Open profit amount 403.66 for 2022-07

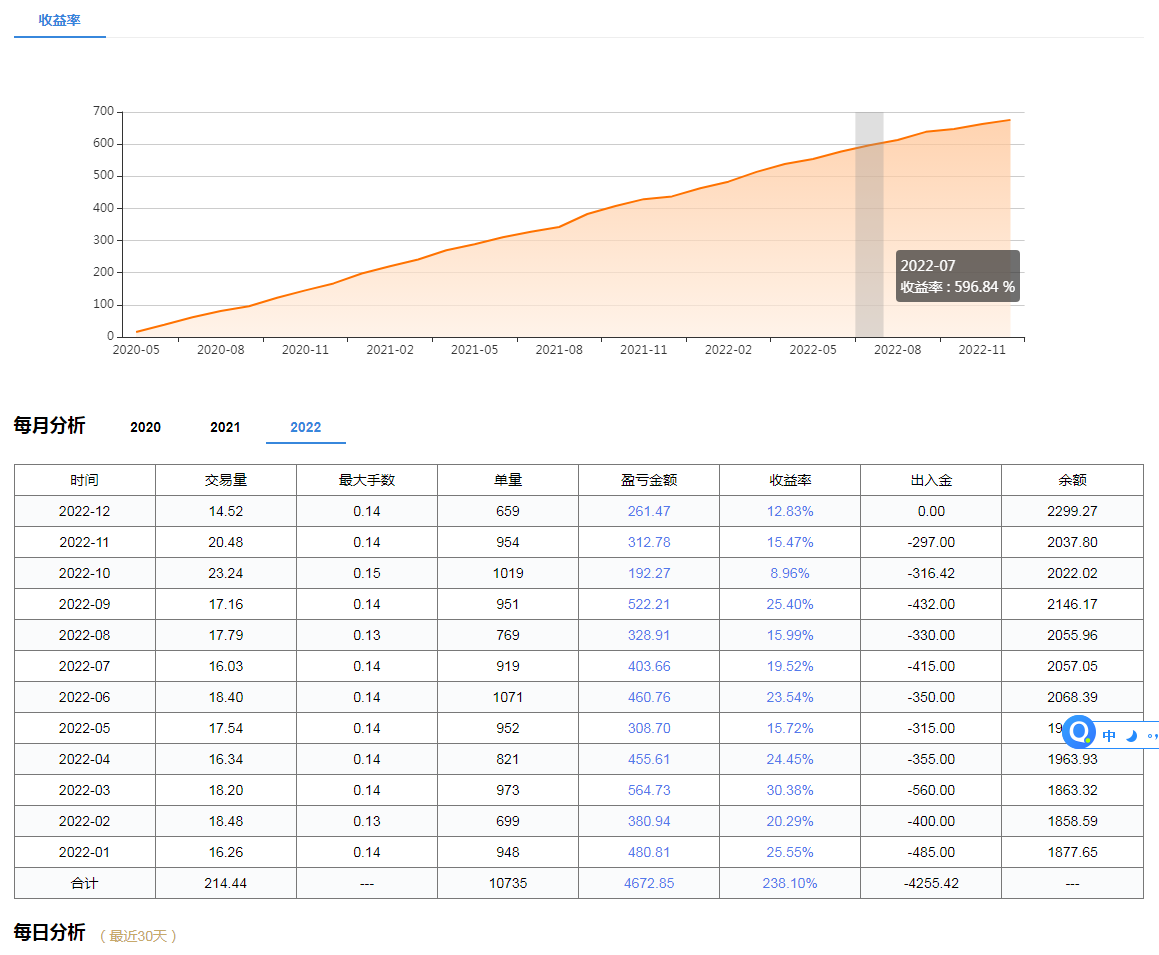pos(649,667)
